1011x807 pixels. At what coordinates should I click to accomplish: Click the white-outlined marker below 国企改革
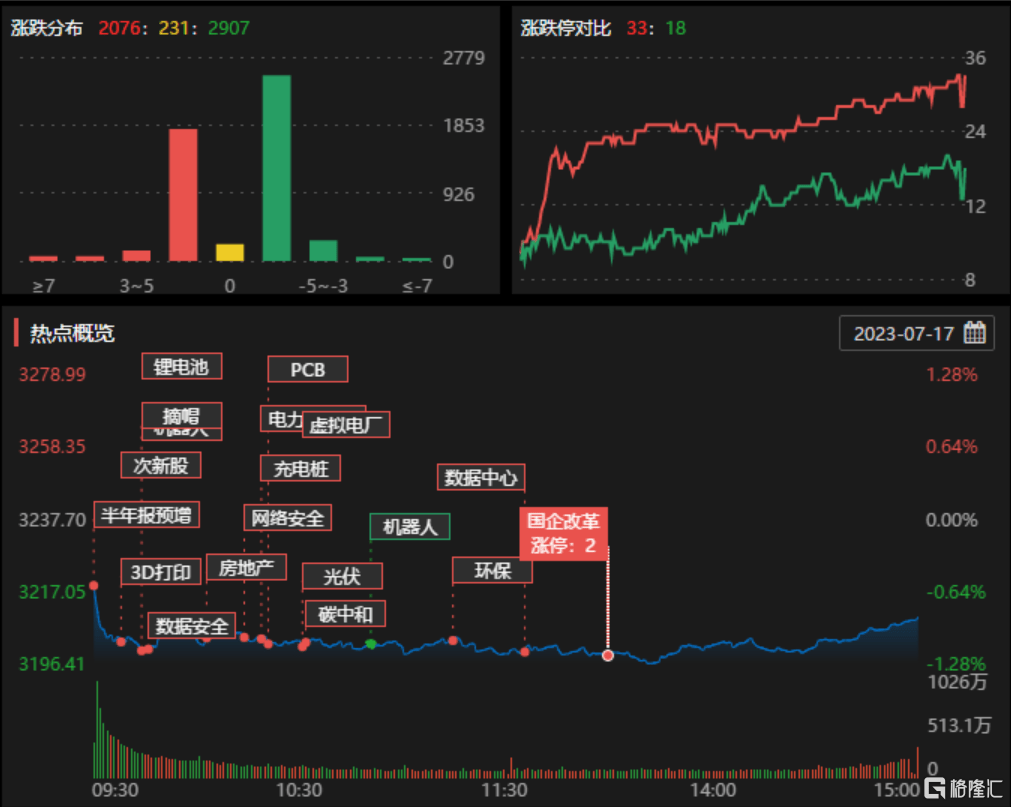608,655
